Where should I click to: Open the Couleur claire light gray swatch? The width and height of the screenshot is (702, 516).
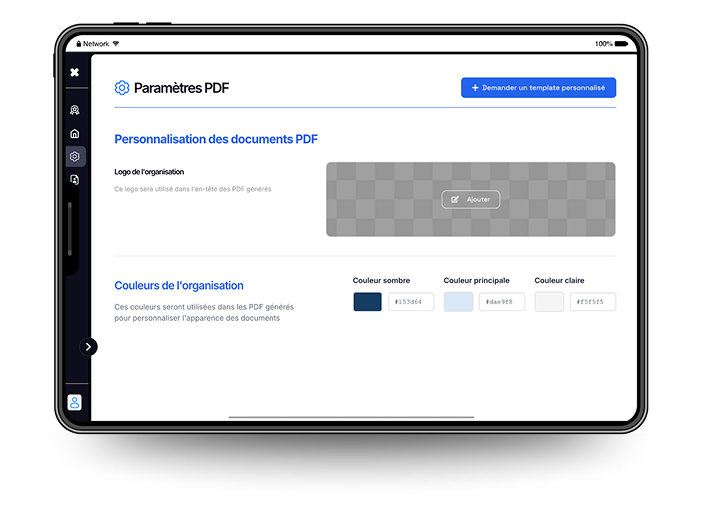[549, 302]
